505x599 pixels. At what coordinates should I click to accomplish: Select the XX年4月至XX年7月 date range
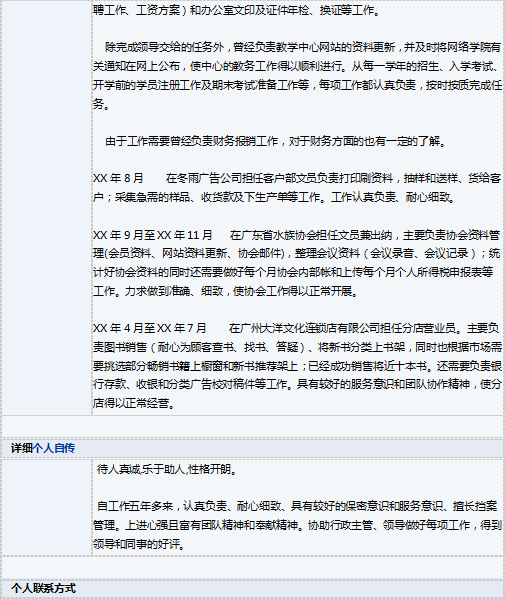click(x=150, y=328)
